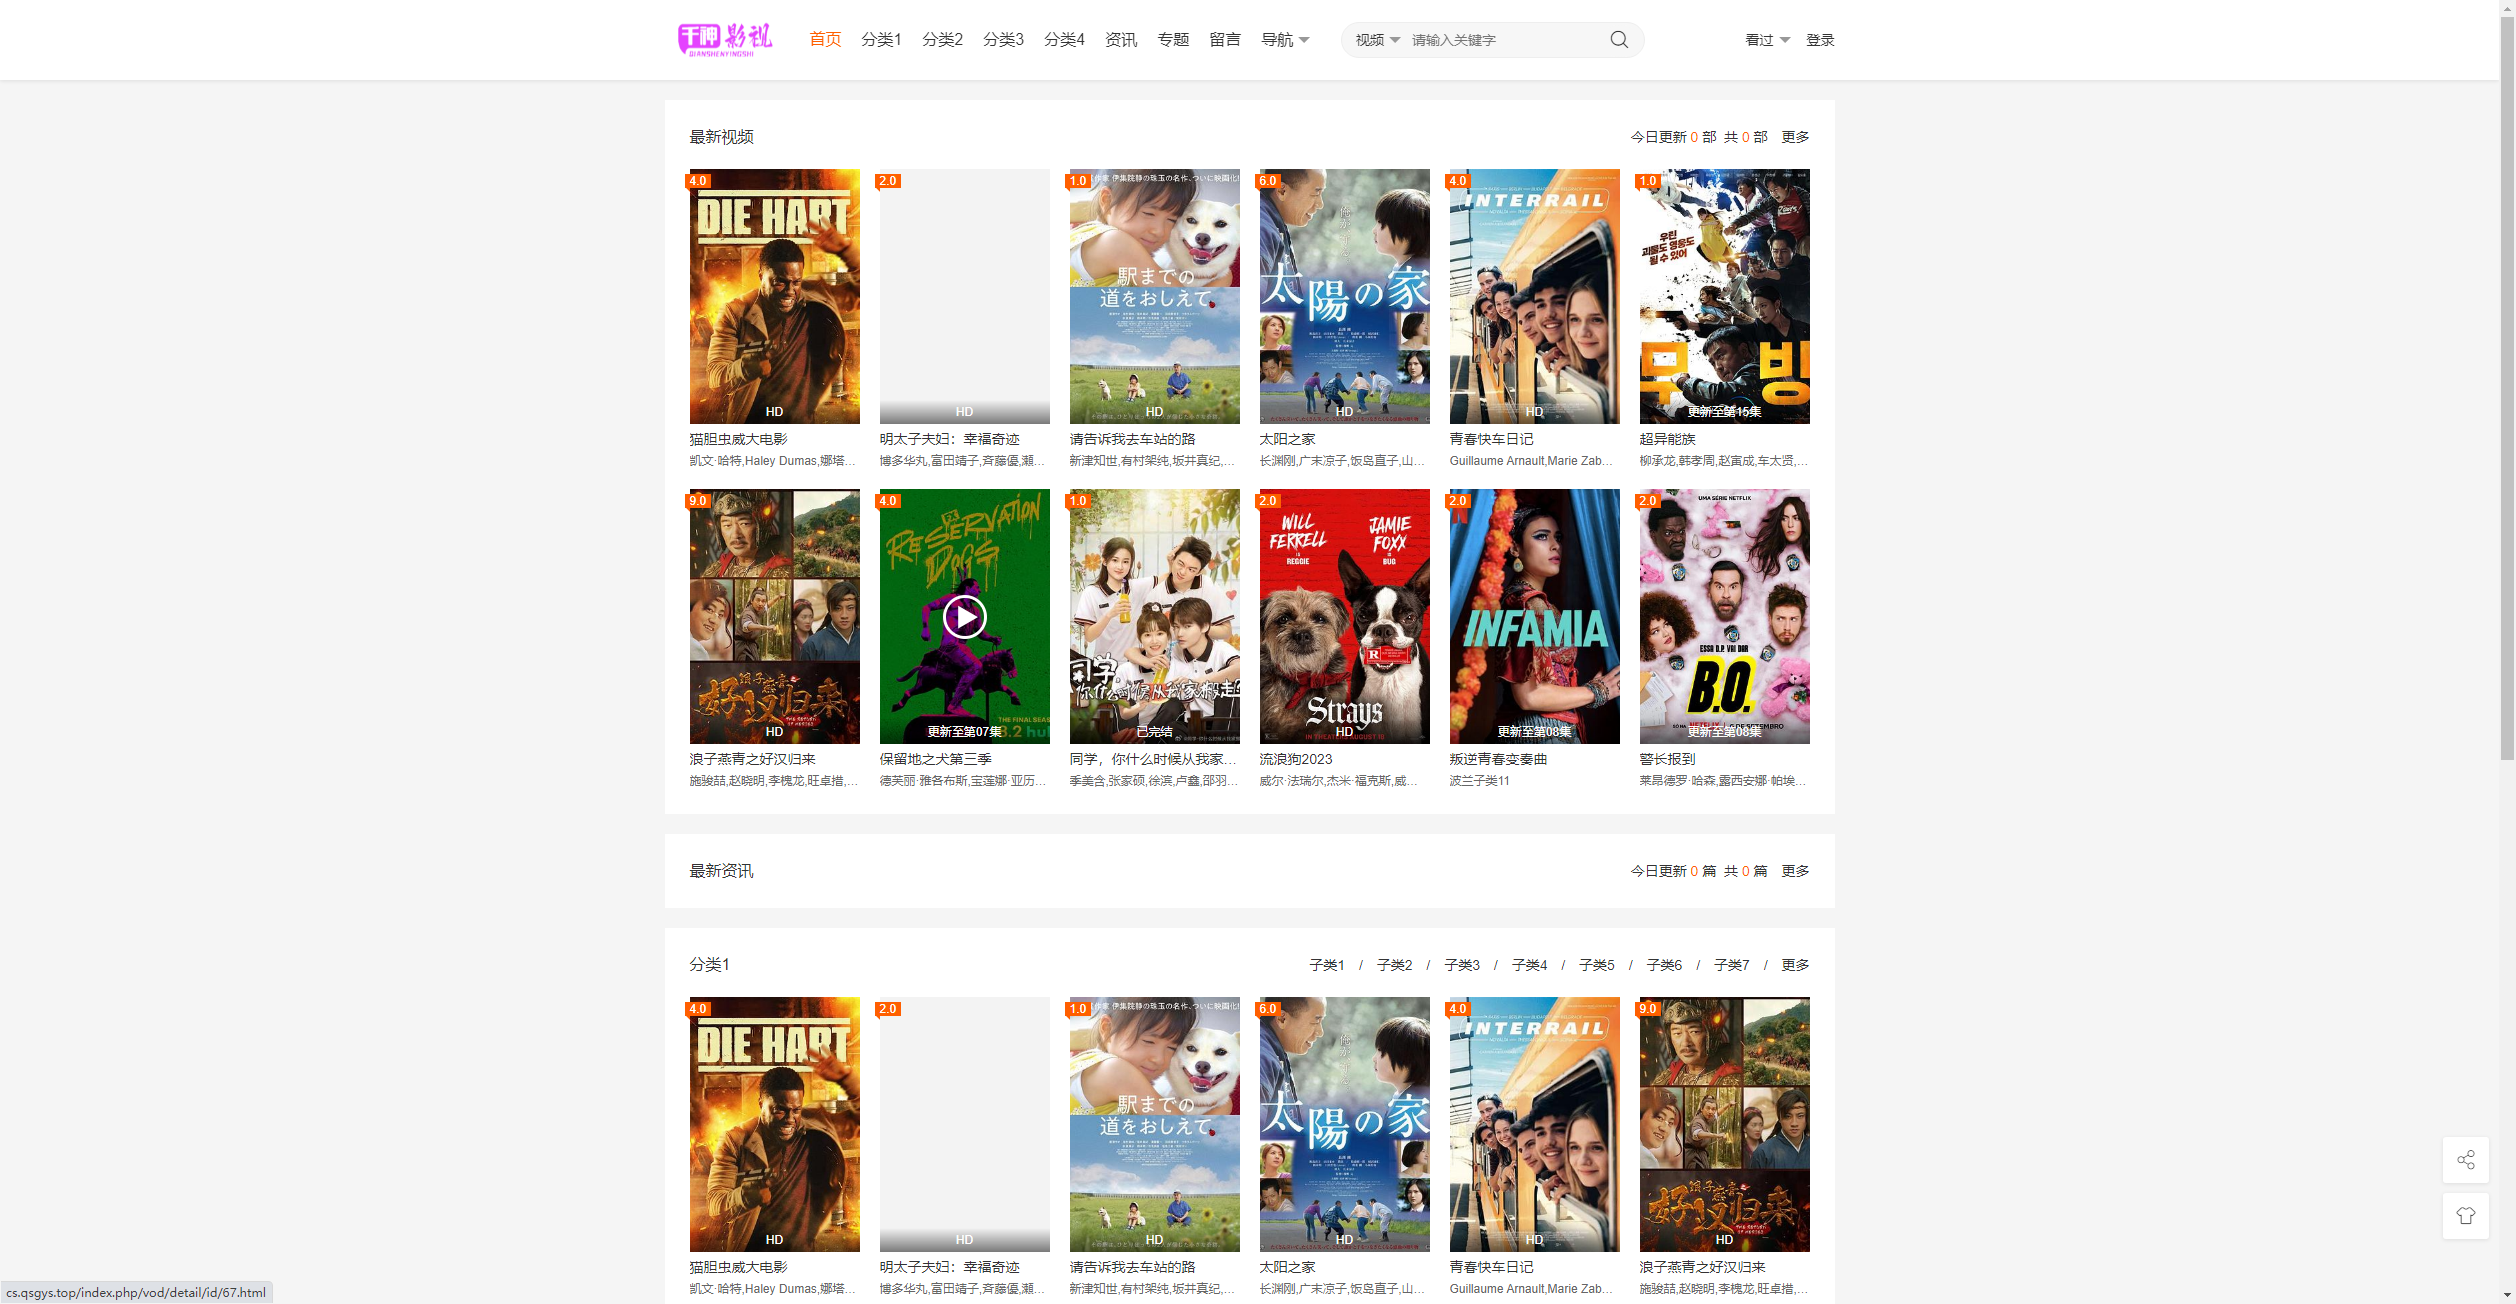This screenshot has width=2516, height=1304.
Task: Click the share icon button
Action: [x=2465, y=1160]
